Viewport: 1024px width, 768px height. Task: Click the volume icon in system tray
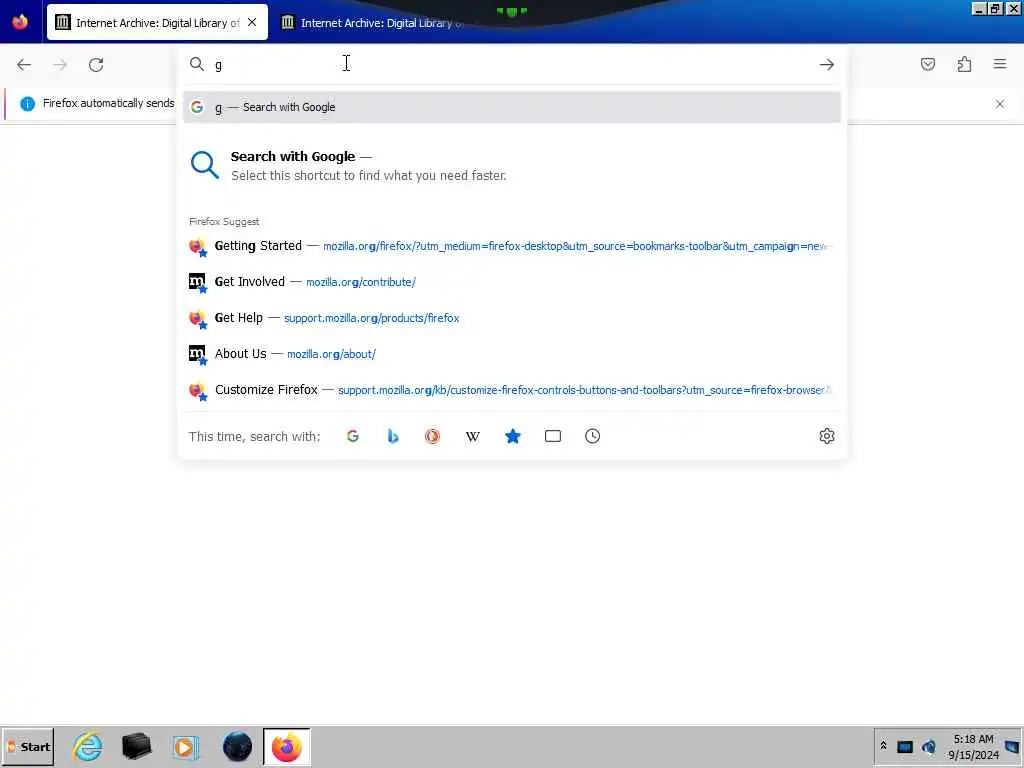pos(929,746)
